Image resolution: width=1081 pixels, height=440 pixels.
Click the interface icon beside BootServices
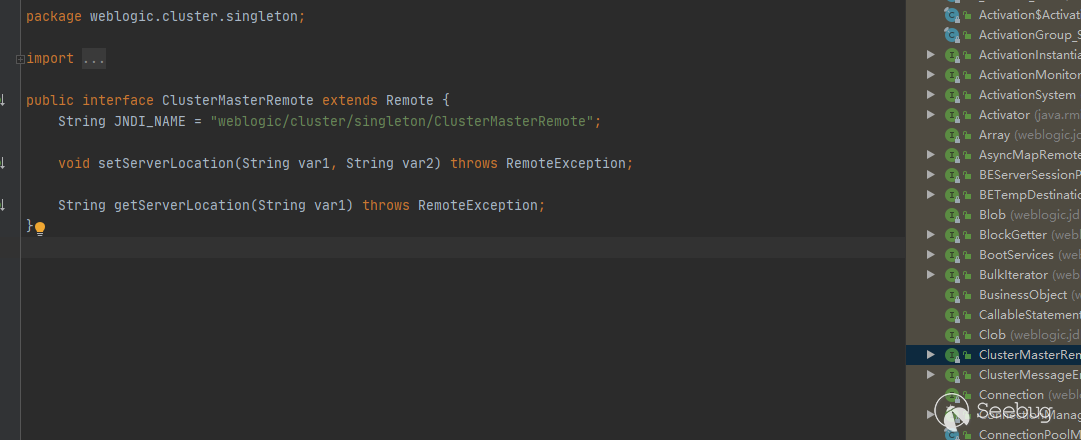click(x=953, y=255)
